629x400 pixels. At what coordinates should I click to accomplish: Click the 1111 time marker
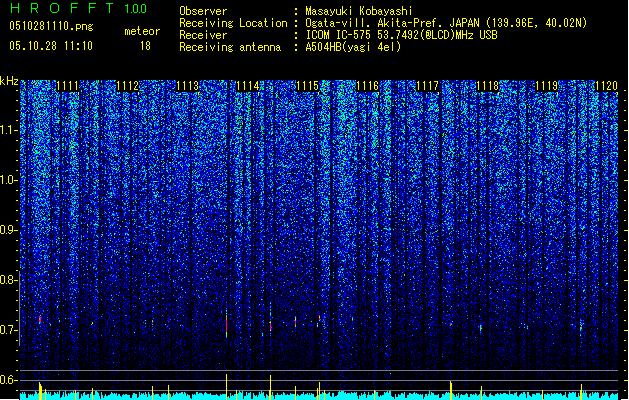point(67,86)
